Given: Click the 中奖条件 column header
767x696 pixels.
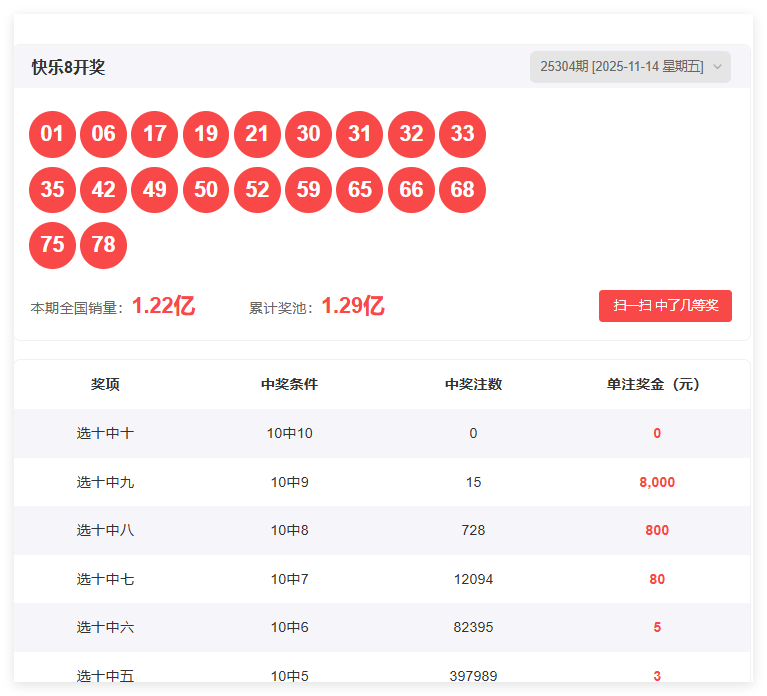Looking at the screenshot, I should point(290,384).
